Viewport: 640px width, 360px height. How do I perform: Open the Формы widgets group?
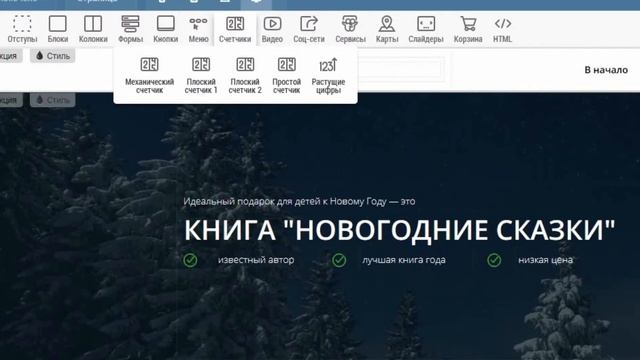(130, 29)
